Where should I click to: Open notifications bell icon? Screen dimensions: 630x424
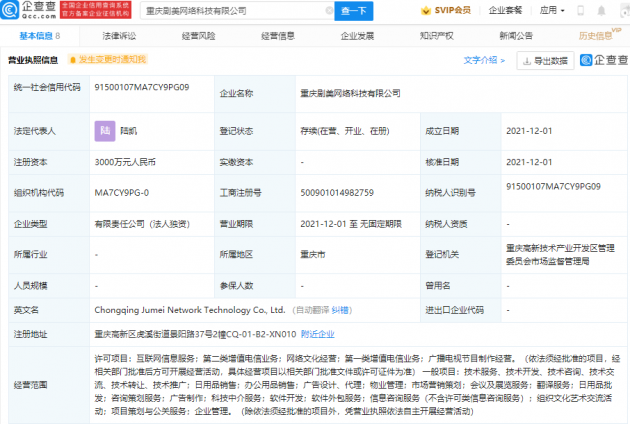click(601, 11)
